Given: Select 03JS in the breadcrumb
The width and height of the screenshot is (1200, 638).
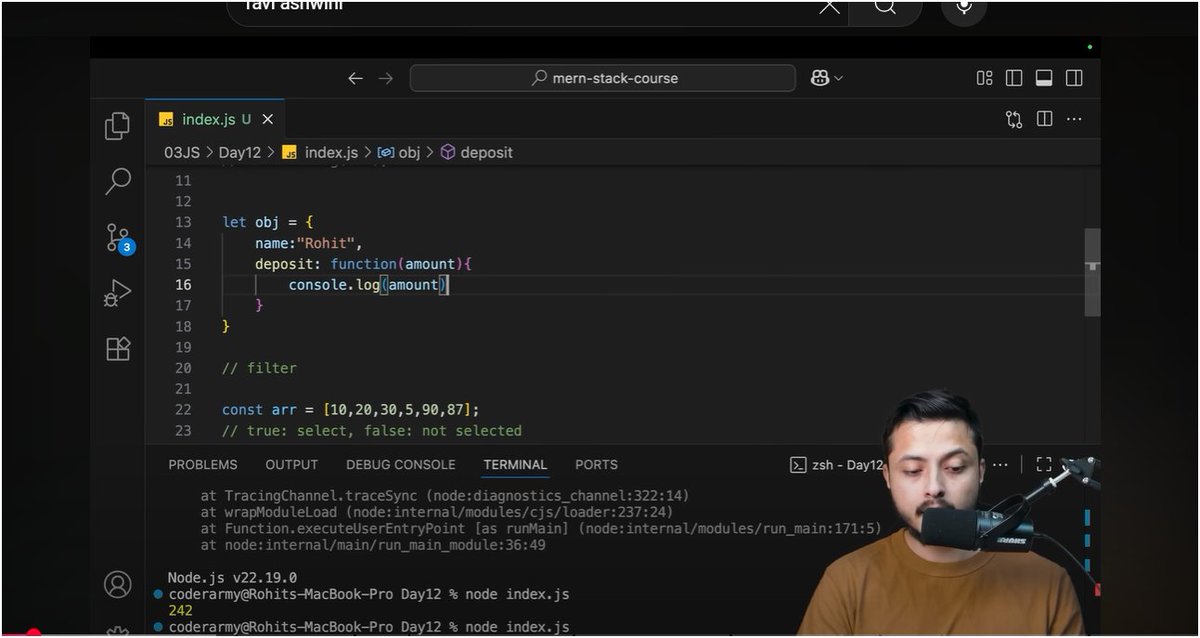Looking at the screenshot, I should point(182,152).
